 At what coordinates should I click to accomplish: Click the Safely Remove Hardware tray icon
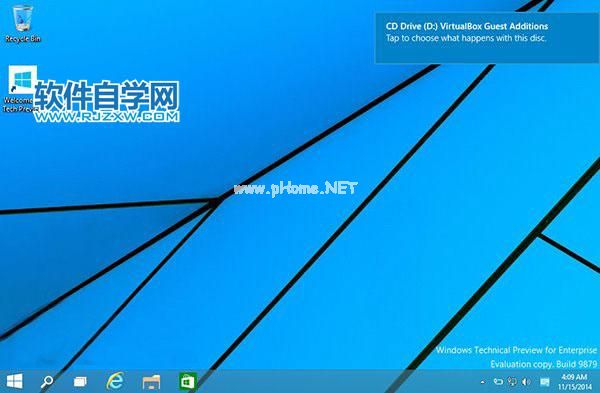498,382
